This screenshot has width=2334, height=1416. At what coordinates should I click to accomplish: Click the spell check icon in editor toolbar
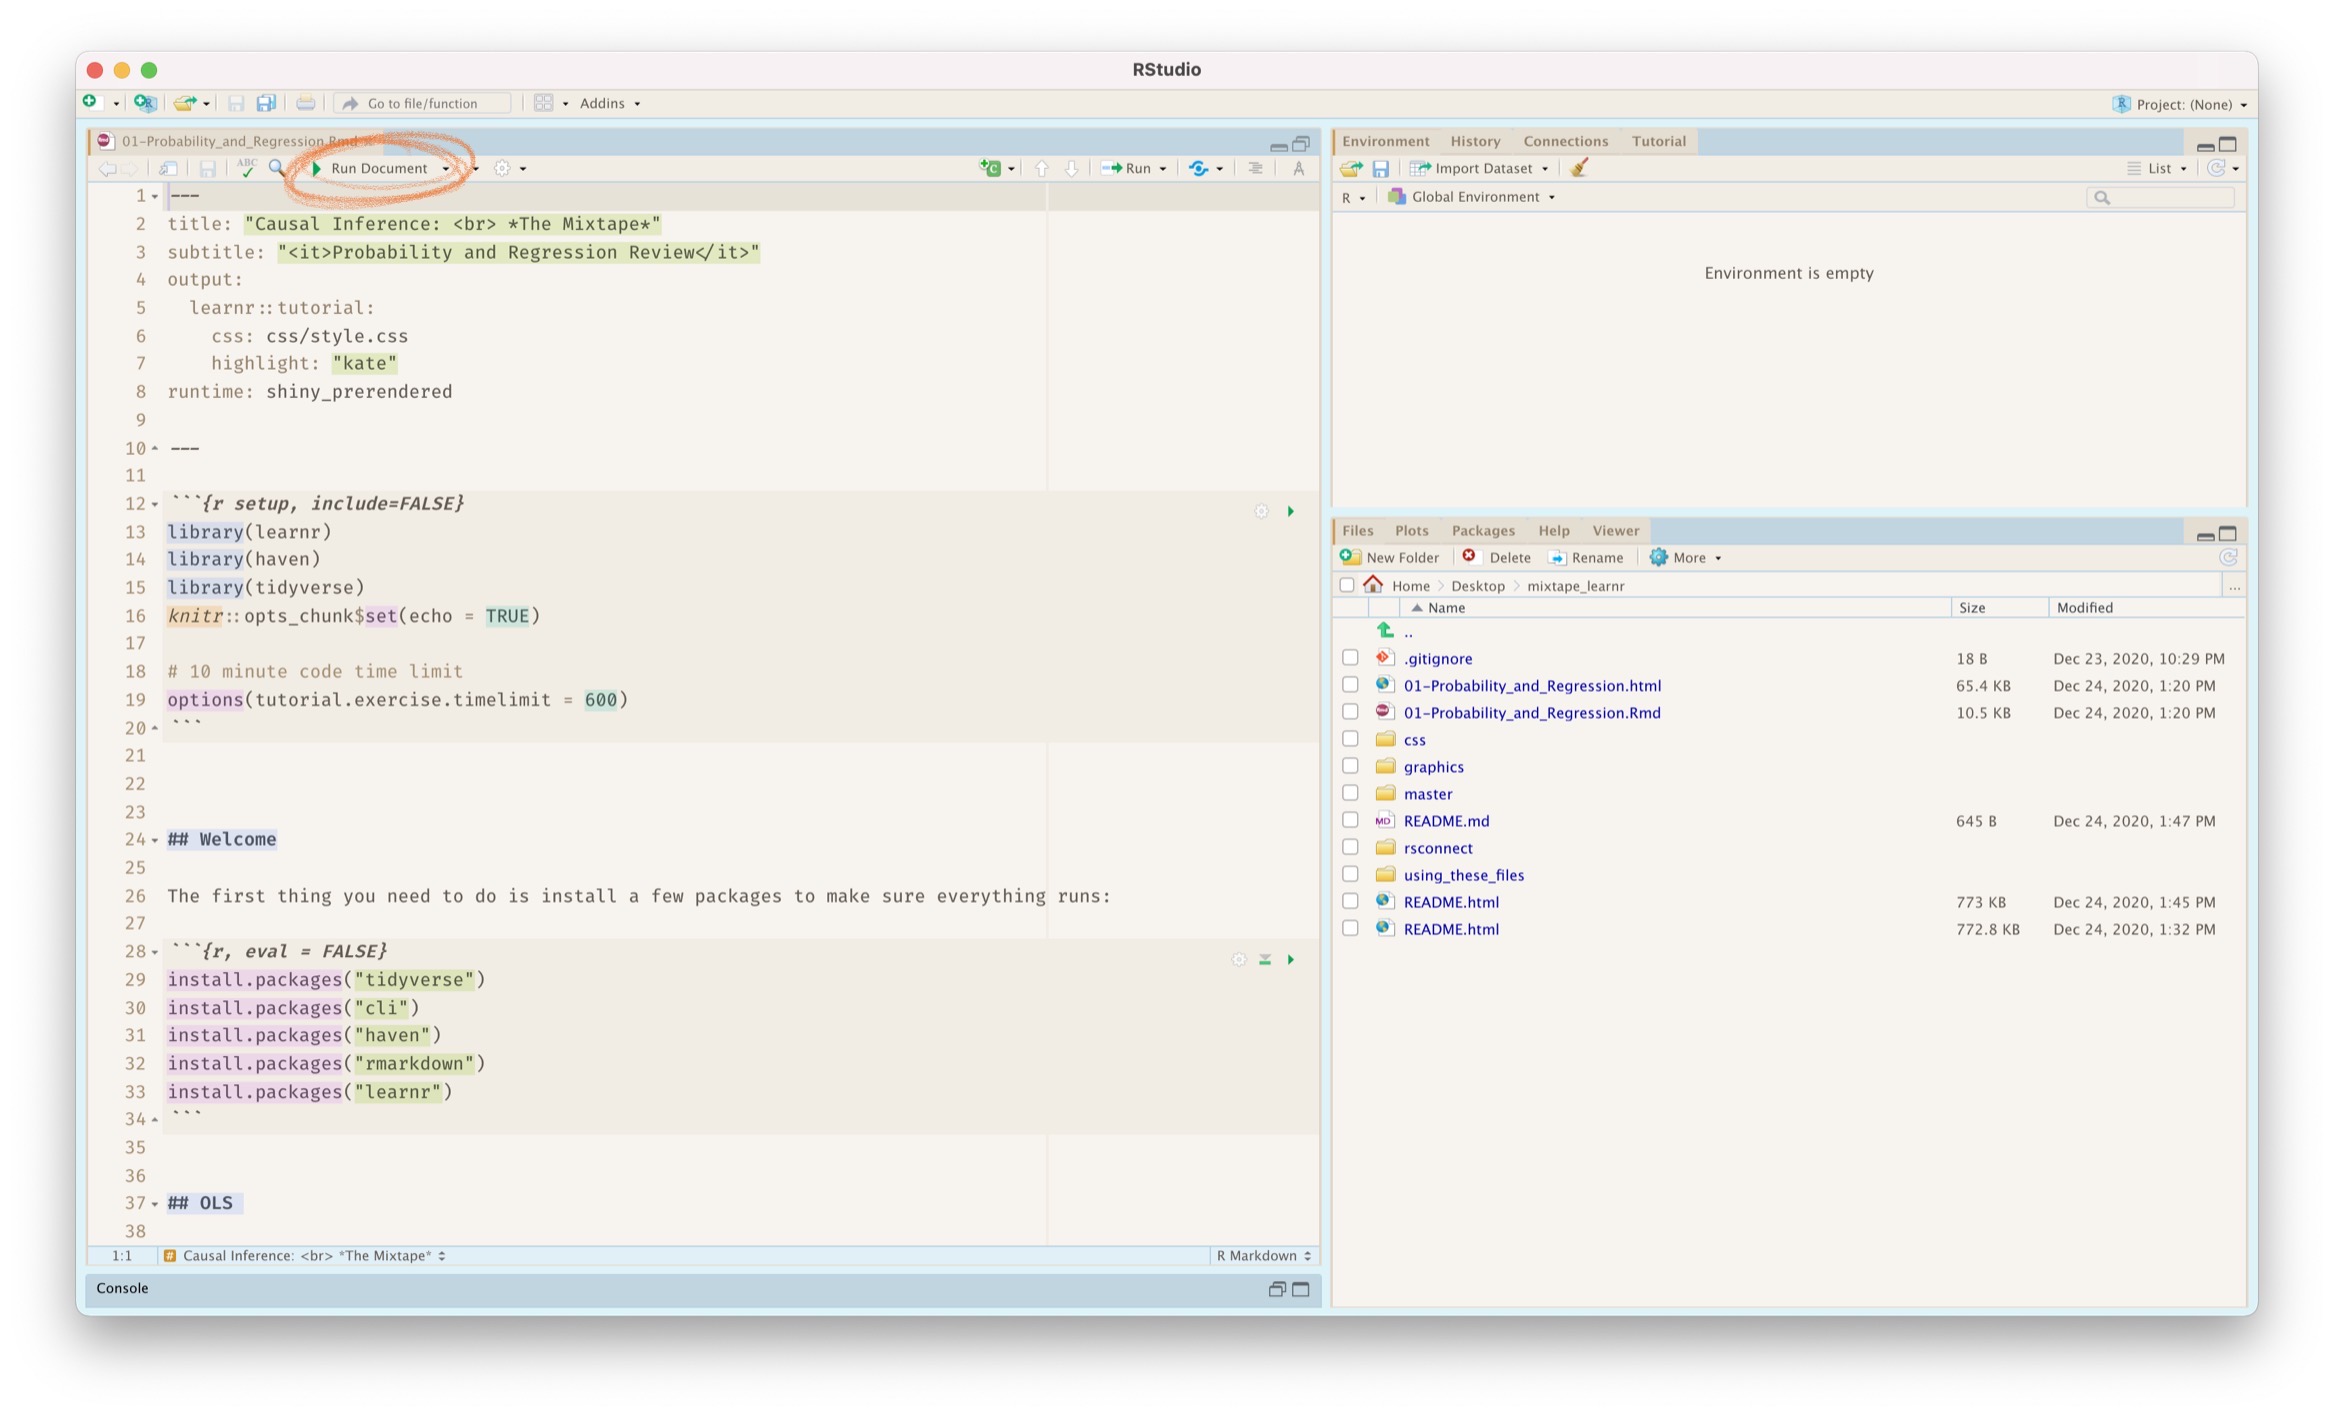click(x=247, y=168)
